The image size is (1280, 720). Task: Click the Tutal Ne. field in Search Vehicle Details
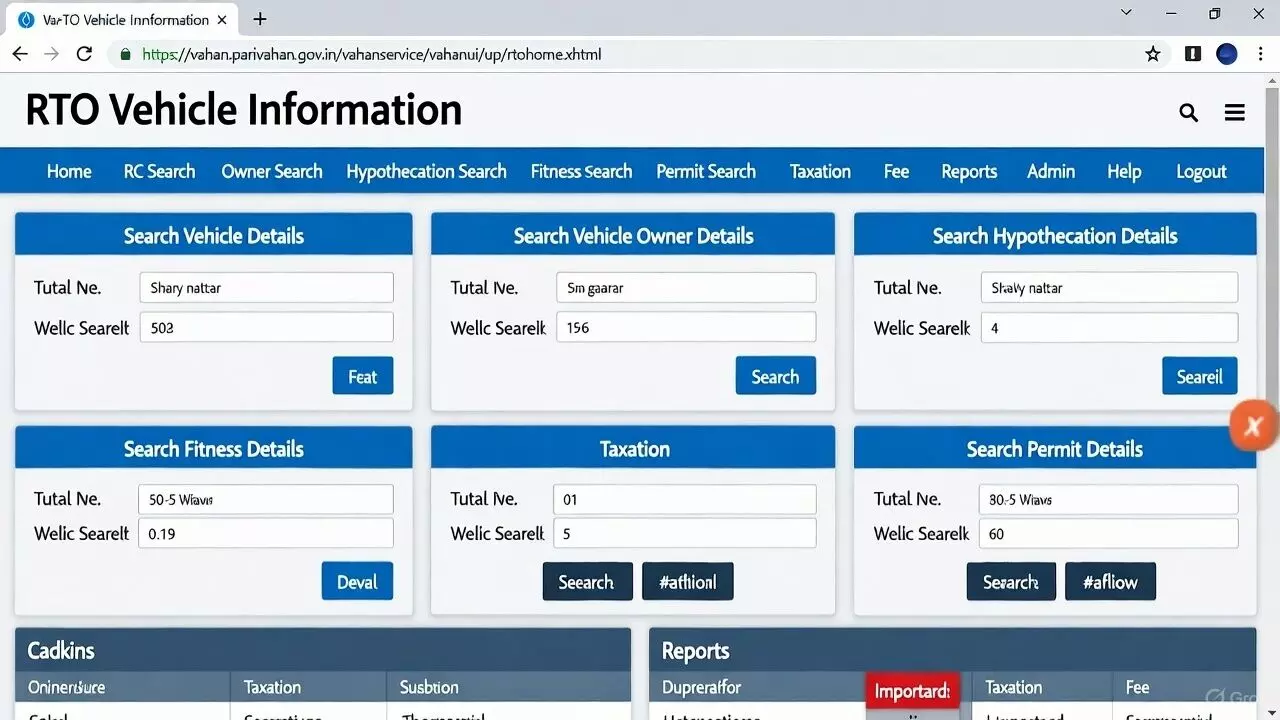266,288
